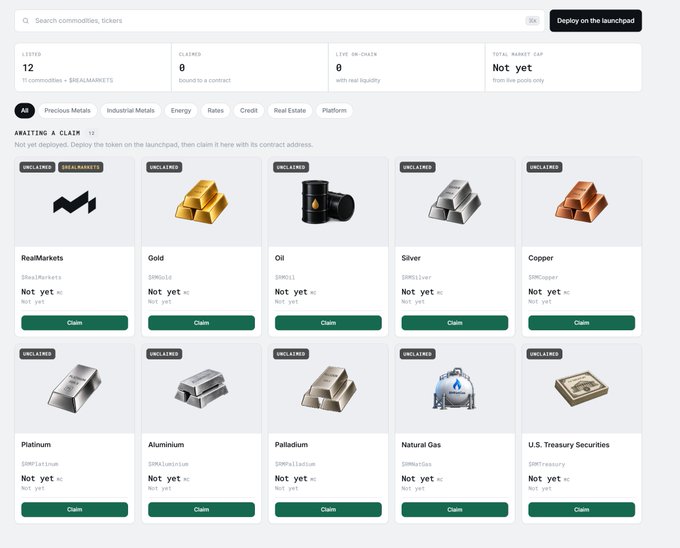Click the UNCLAIMED badge on RealMarkets card
The image size is (680, 548).
click(37, 167)
